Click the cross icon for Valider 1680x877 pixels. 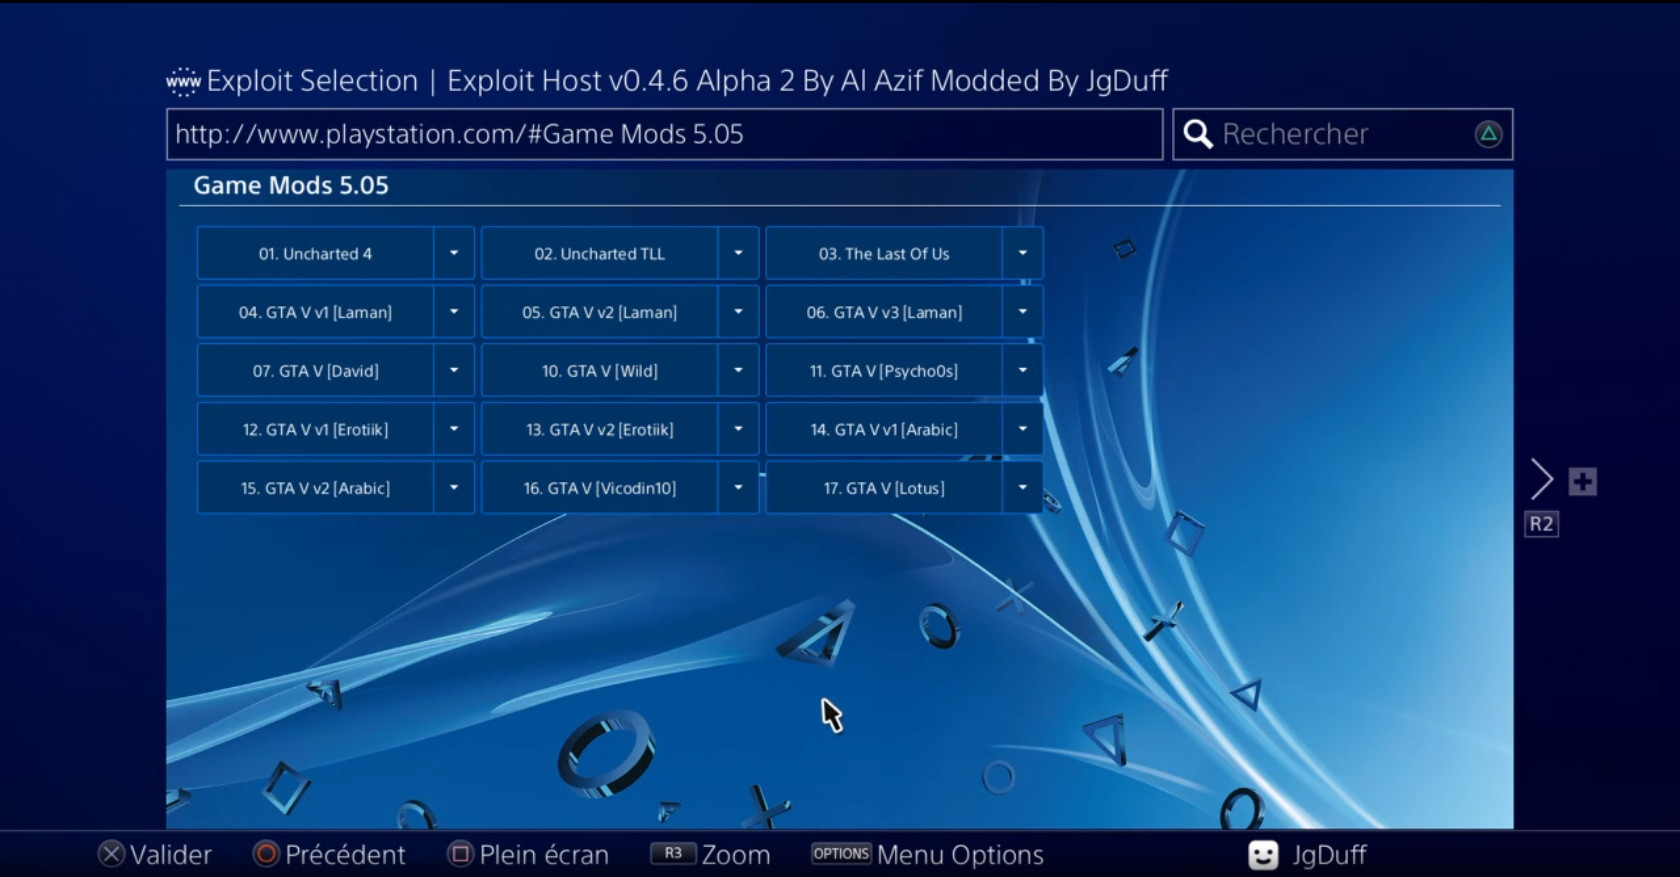(x=111, y=854)
